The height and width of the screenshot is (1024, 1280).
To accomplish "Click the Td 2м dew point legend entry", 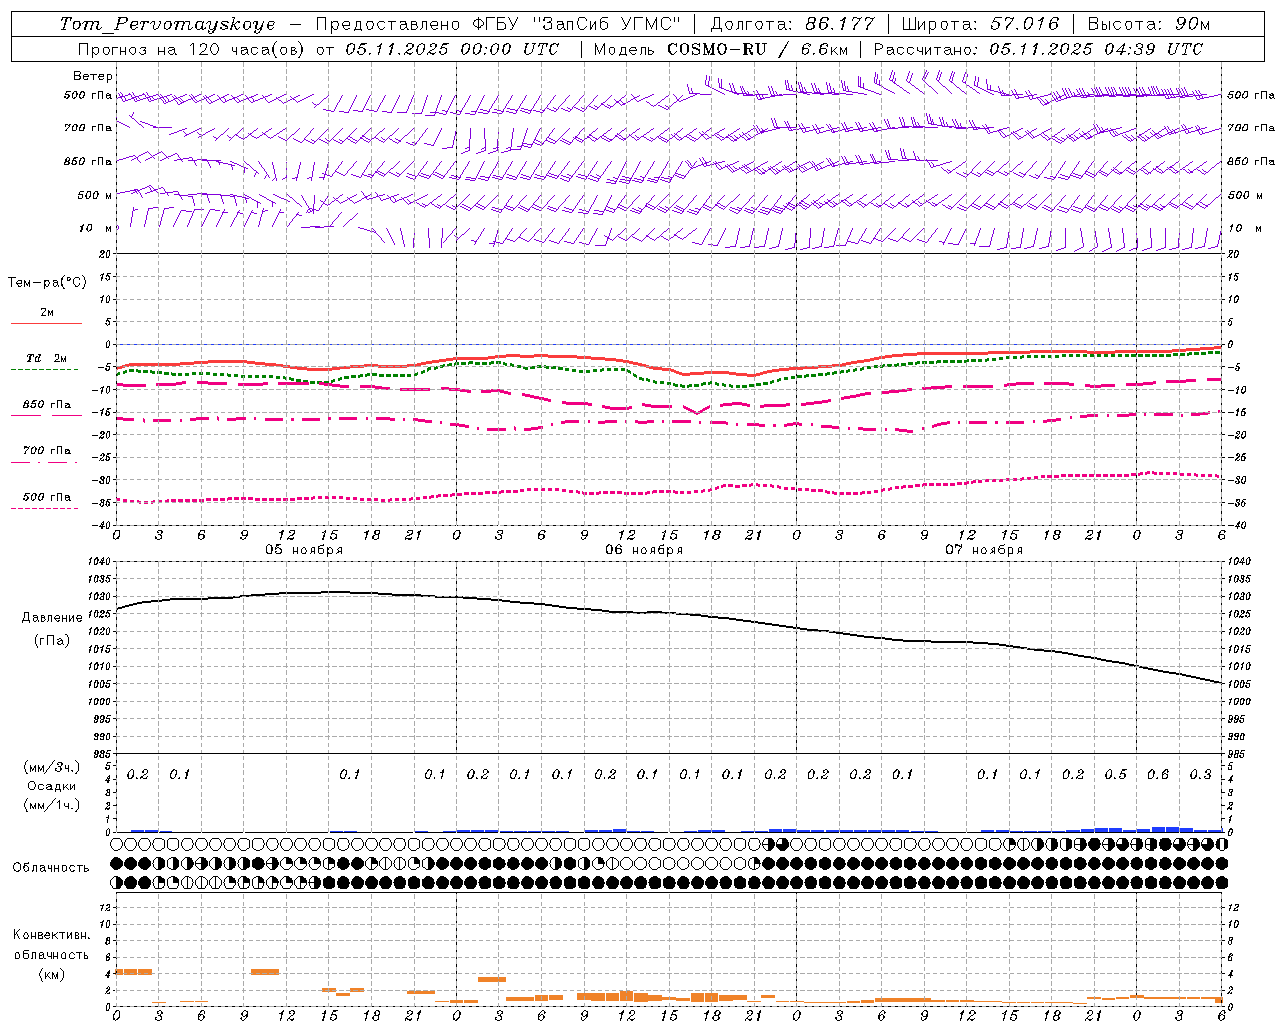I will click(47, 358).
